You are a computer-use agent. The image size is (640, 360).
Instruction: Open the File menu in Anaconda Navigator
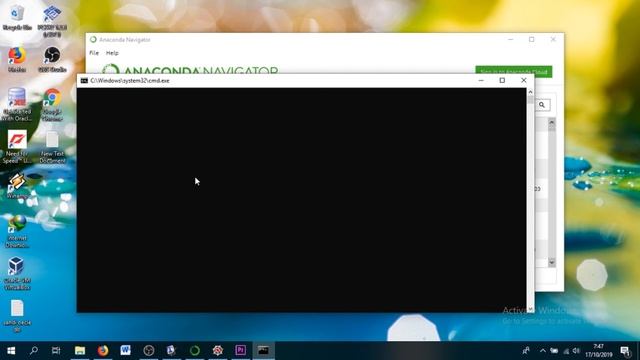tap(94, 53)
